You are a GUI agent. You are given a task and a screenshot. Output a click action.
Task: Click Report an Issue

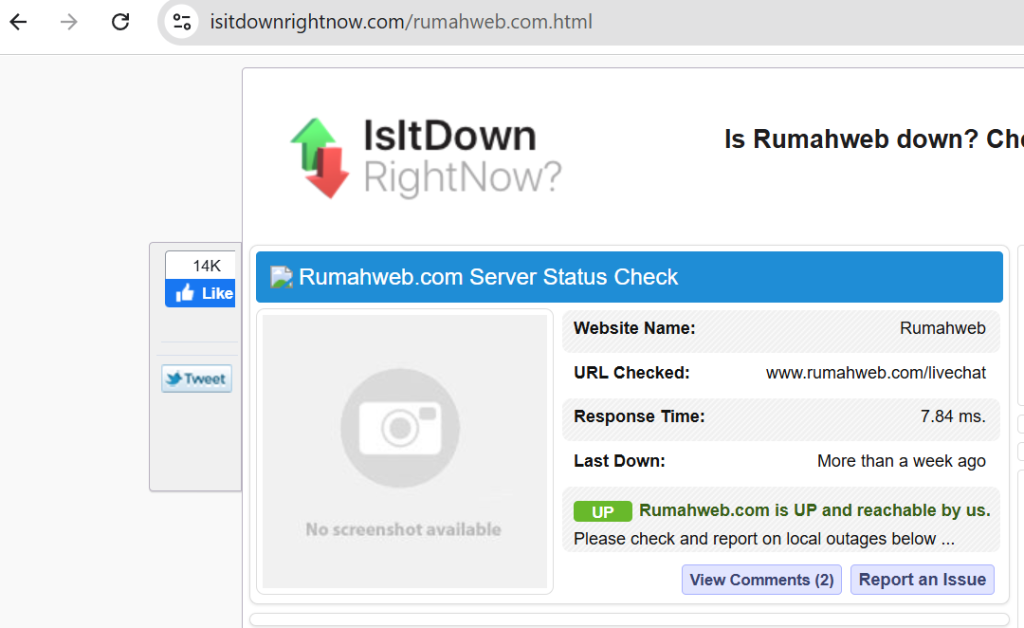click(921, 579)
